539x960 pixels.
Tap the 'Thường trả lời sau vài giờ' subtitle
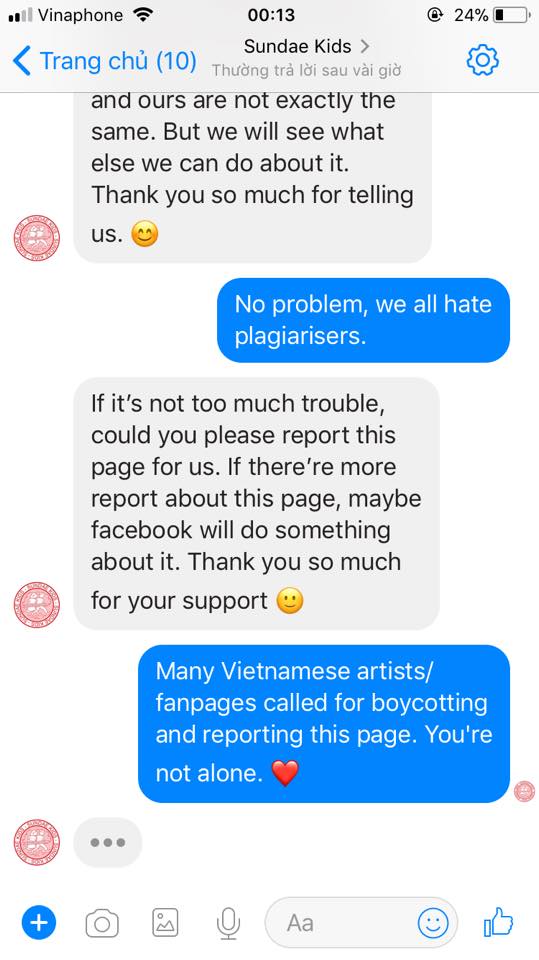[x=306, y=71]
